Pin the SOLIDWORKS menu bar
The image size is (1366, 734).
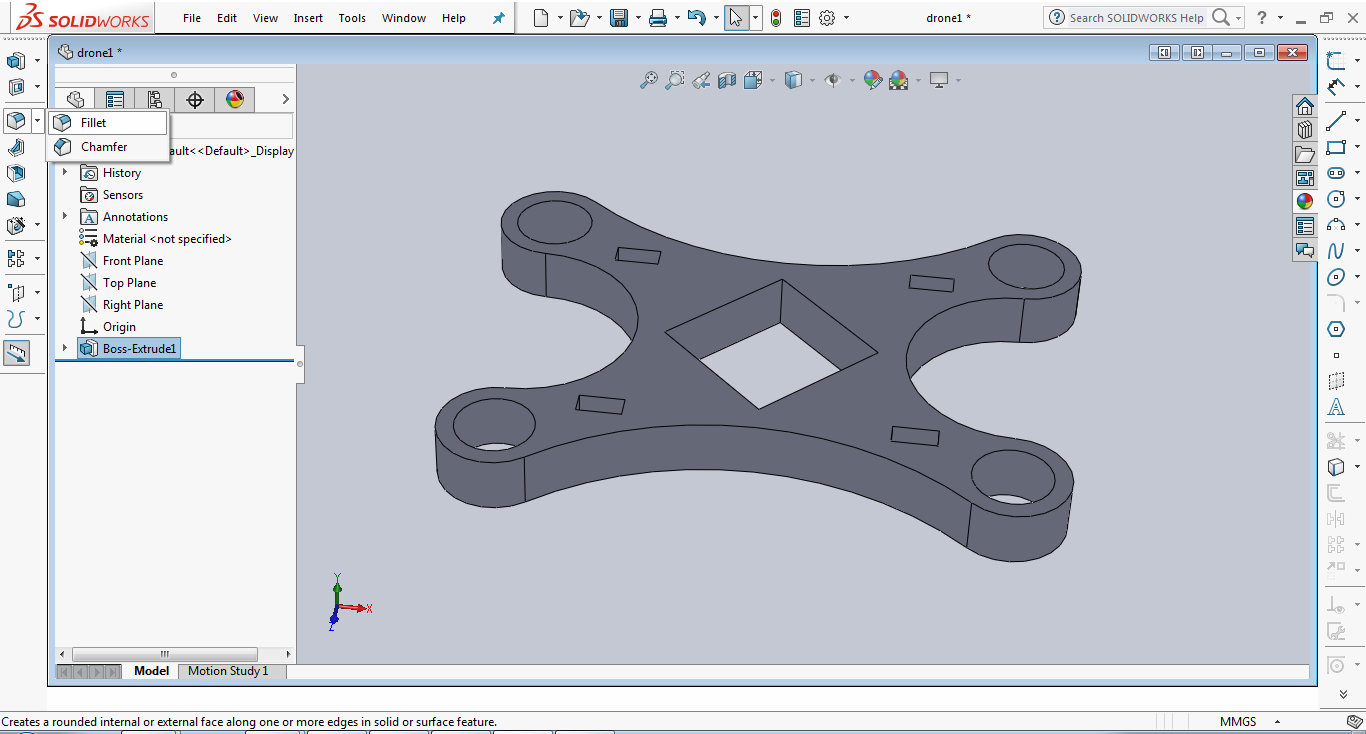click(499, 18)
